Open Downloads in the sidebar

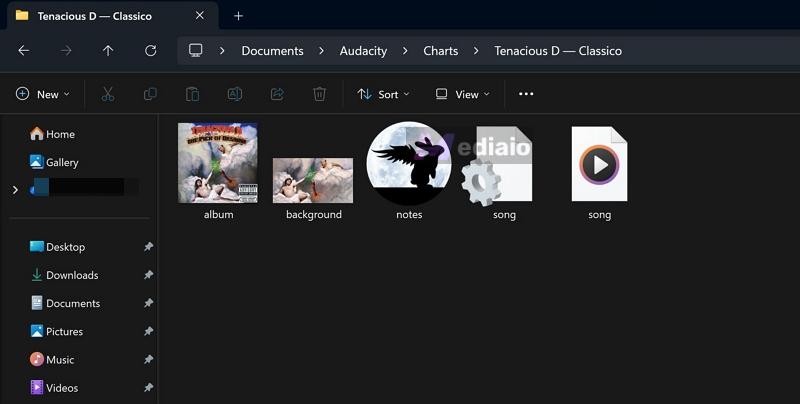(x=64, y=275)
